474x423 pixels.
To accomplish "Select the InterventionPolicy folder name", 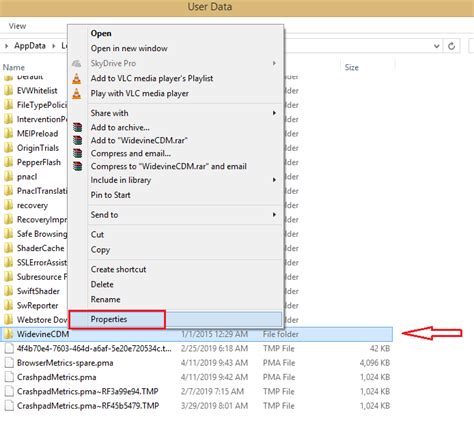I will click(42, 119).
